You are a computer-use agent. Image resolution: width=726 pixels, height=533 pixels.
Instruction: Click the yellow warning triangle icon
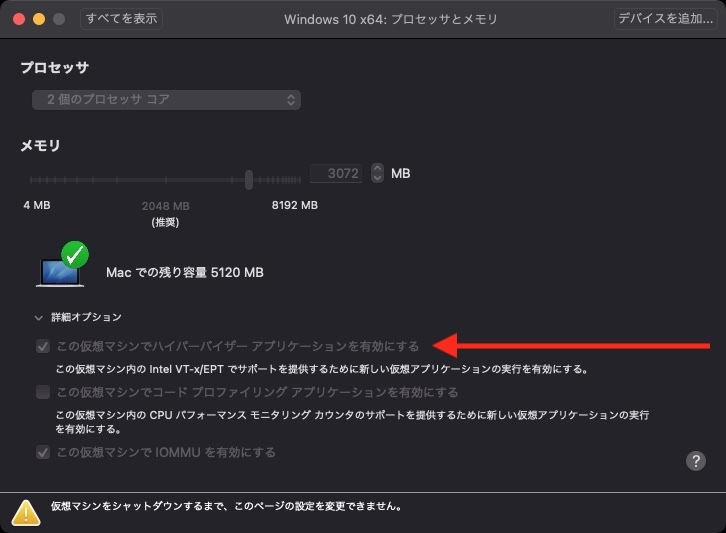[26, 513]
